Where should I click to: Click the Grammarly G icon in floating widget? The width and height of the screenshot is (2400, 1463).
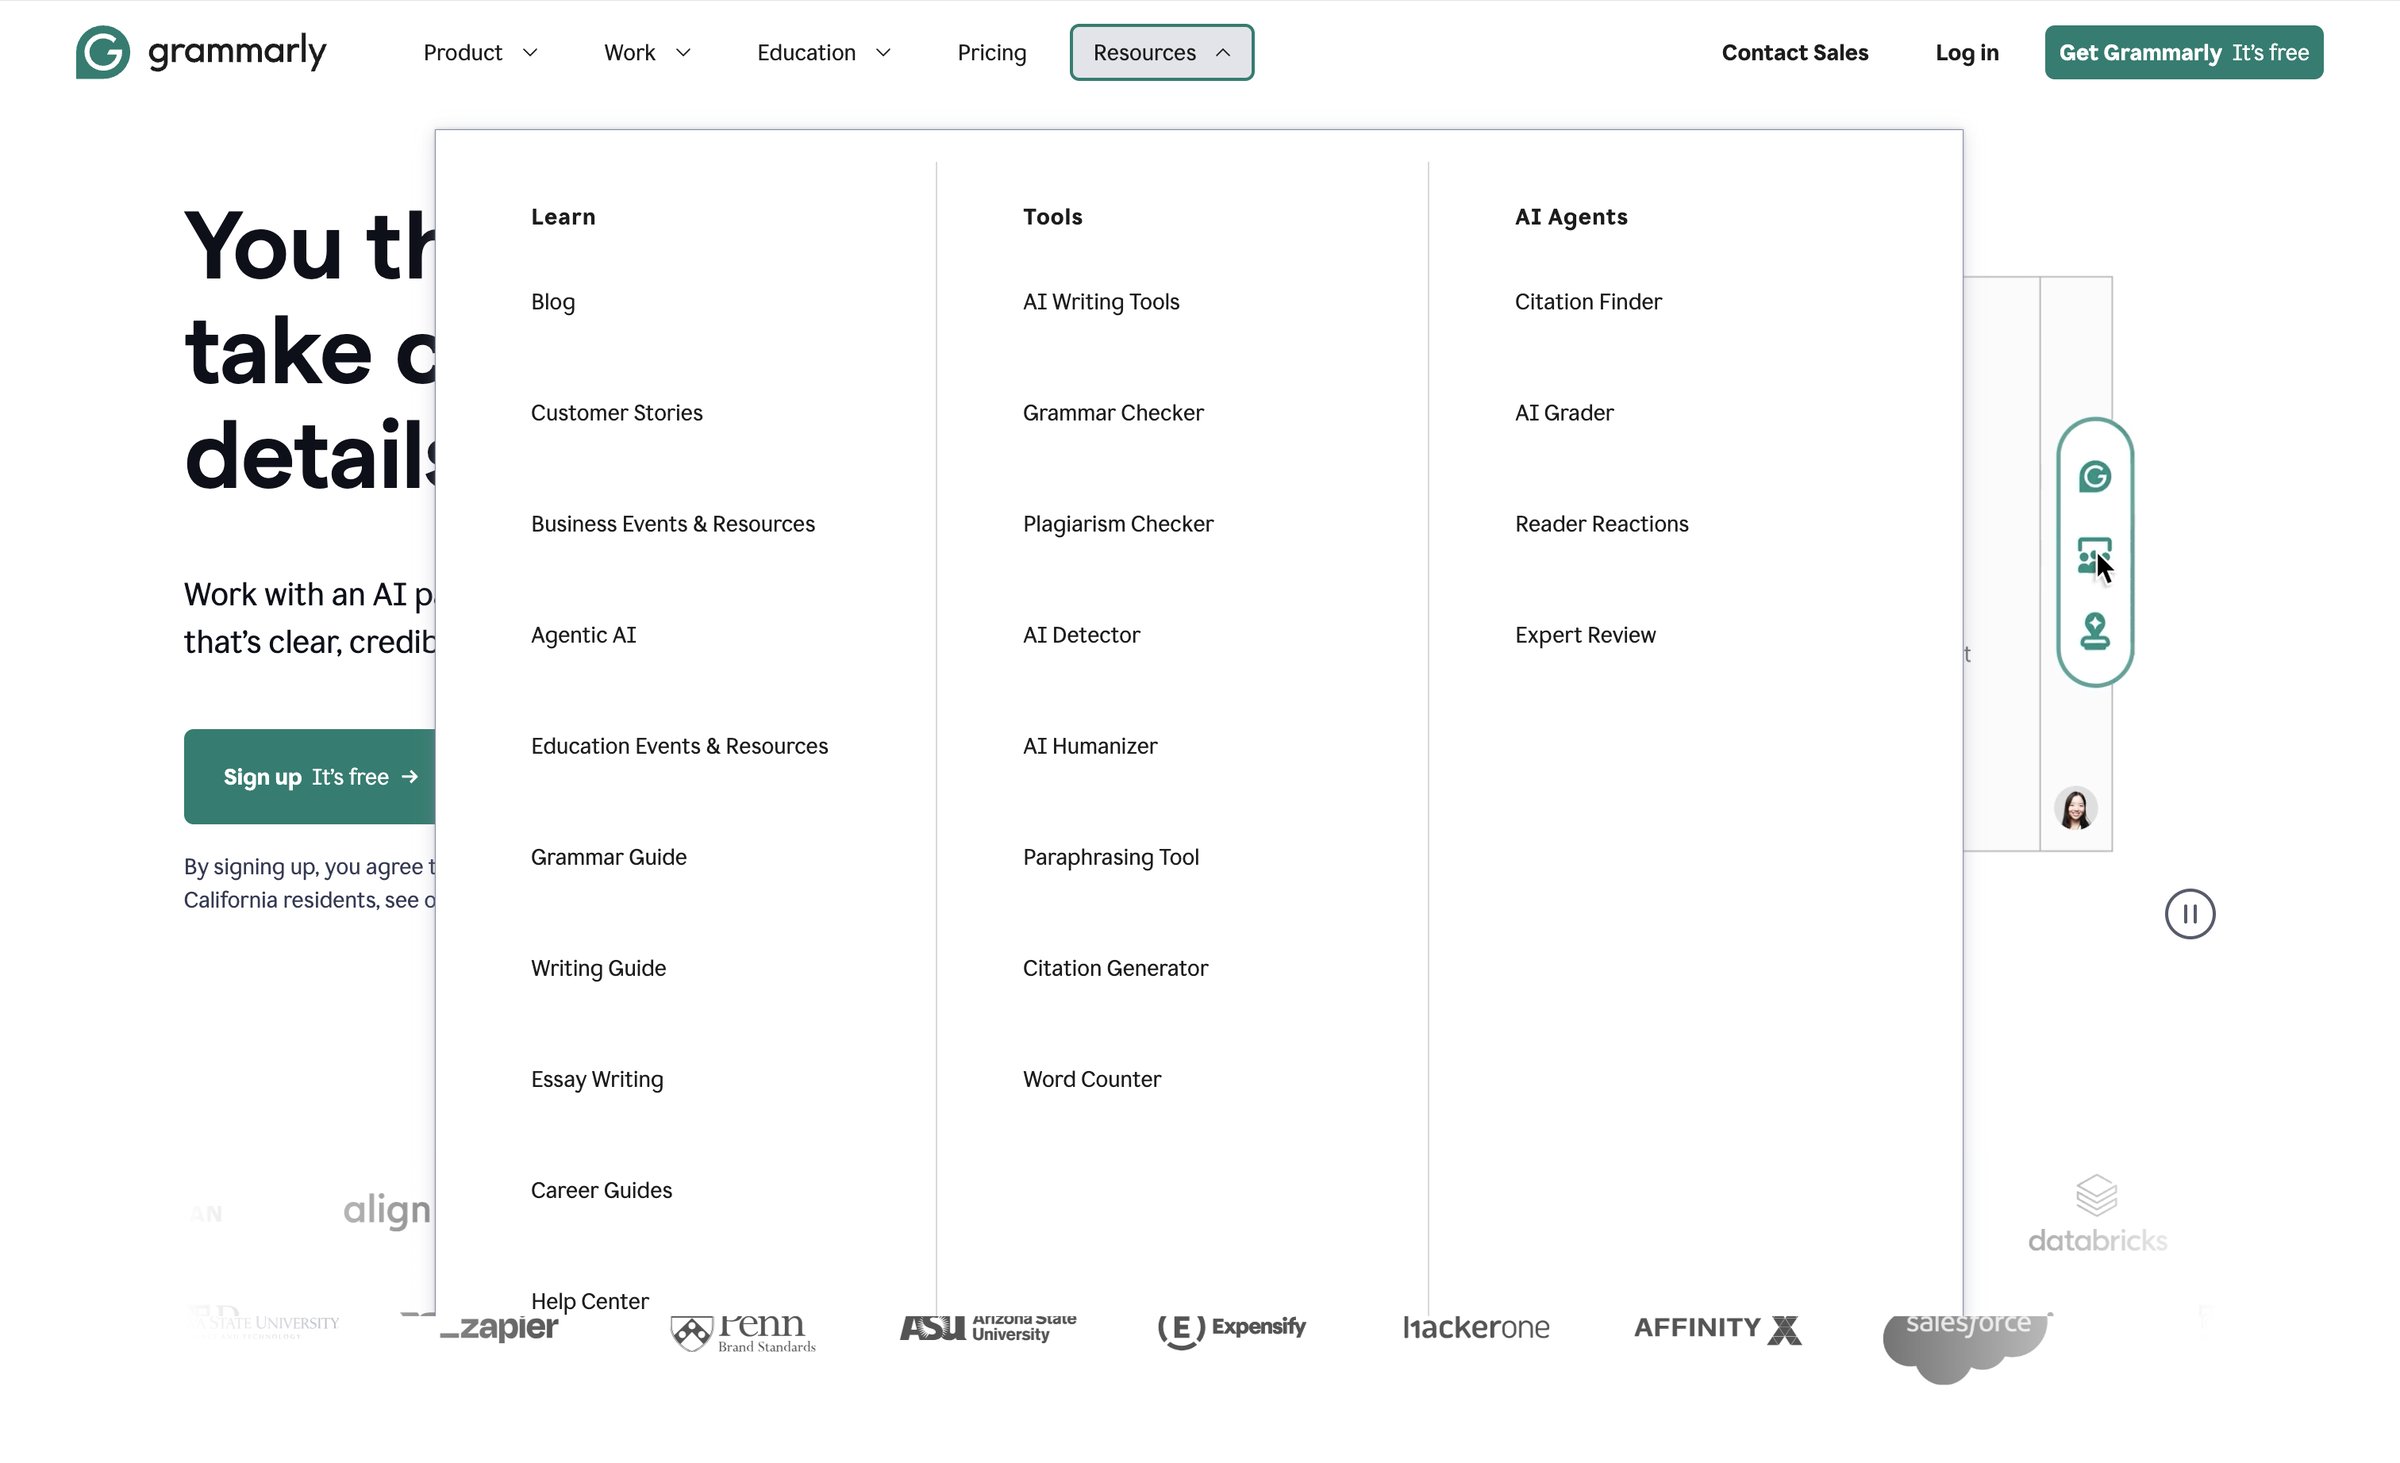point(2095,477)
